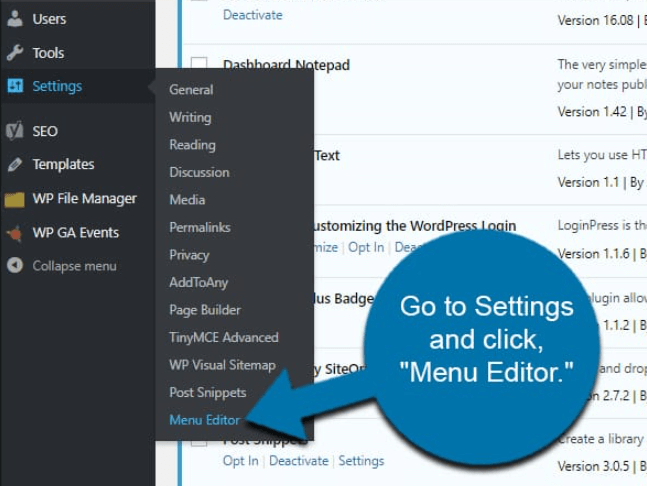Click the Dashboard Notepad plugin title
The width and height of the screenshot is (647, 486).
pos(286,65)
